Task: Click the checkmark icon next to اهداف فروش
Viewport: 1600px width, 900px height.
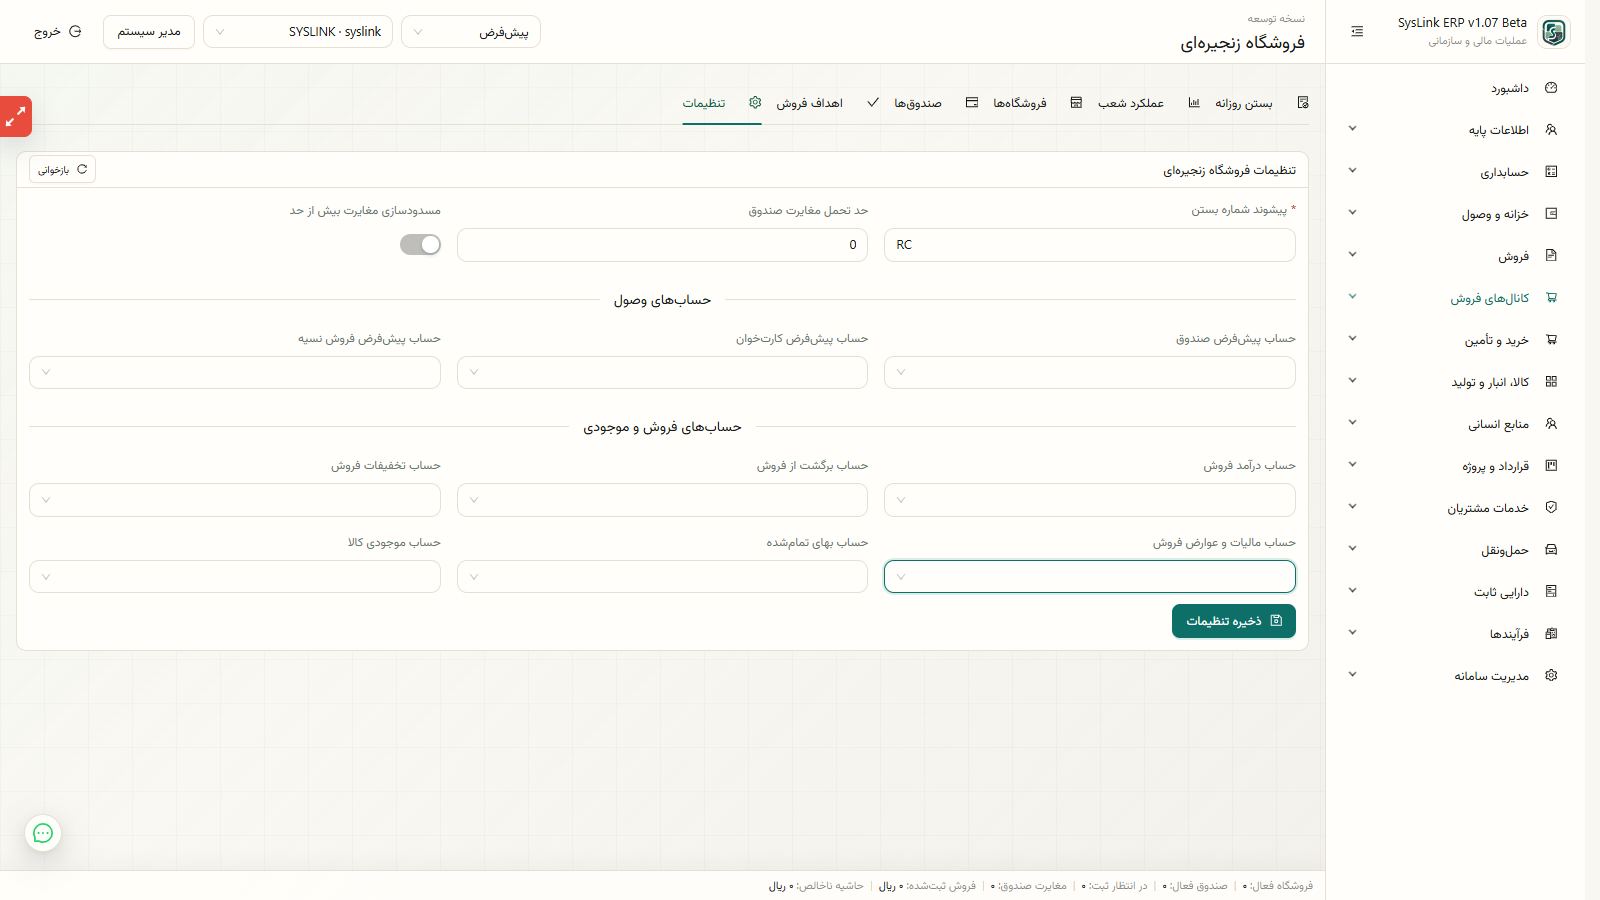Action: tap(873, 103)
